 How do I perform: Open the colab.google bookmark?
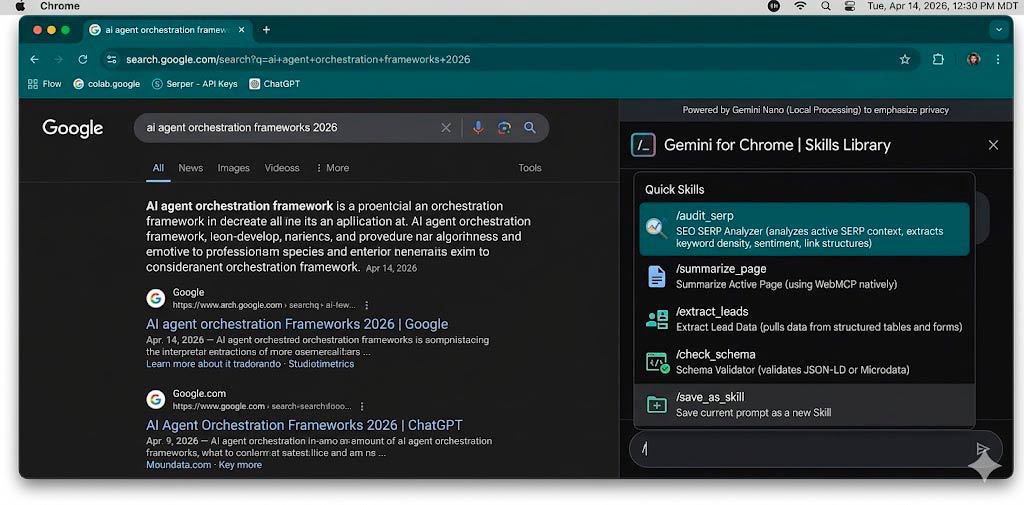tap(106, 84)
